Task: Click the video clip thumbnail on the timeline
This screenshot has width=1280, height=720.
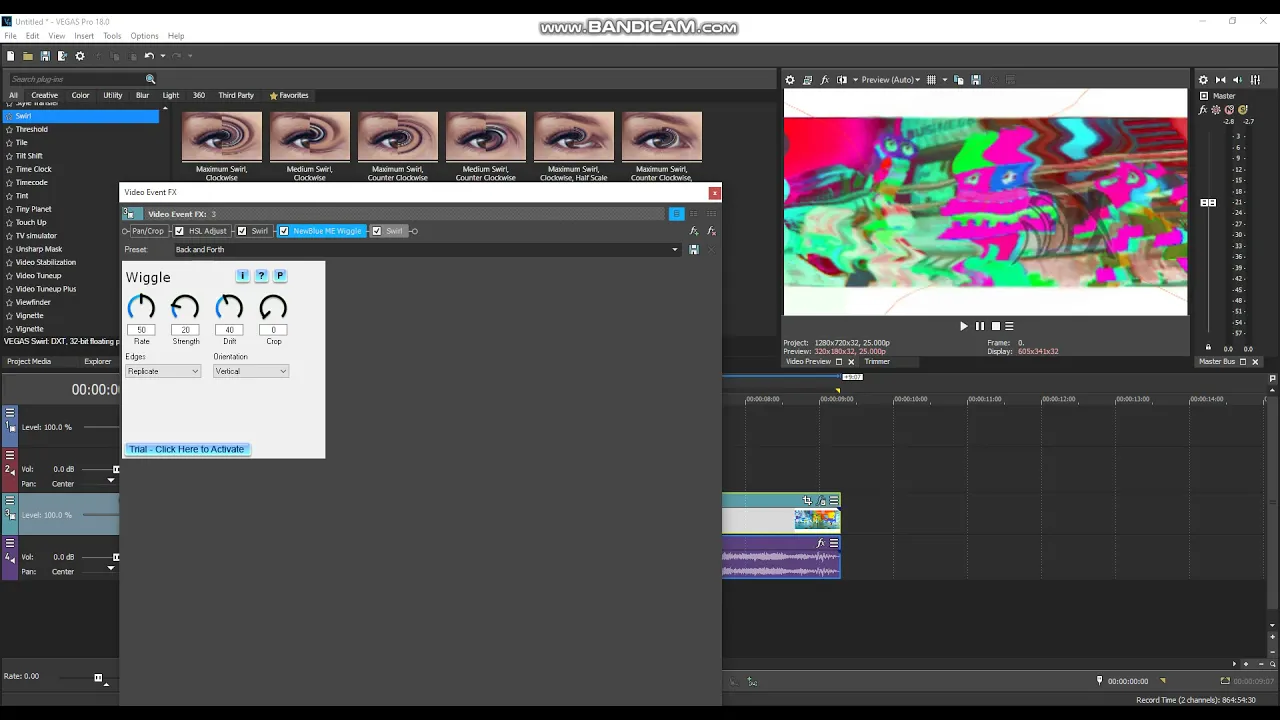Action: (x=816, y=520)
